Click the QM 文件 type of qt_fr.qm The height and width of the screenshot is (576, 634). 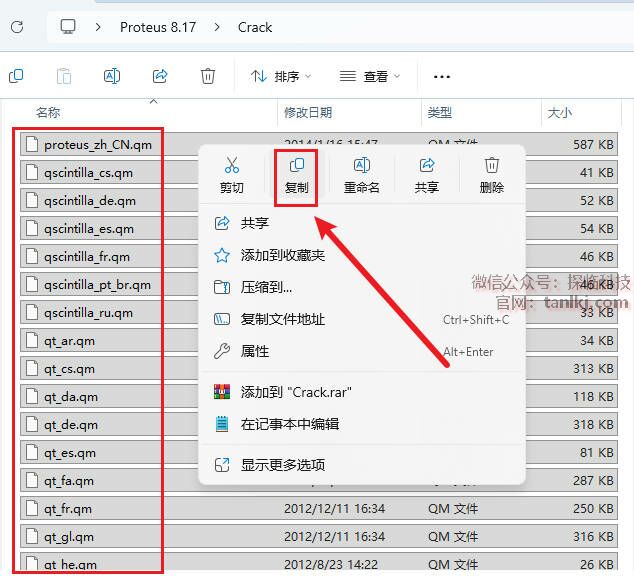(x=453, y=508)
